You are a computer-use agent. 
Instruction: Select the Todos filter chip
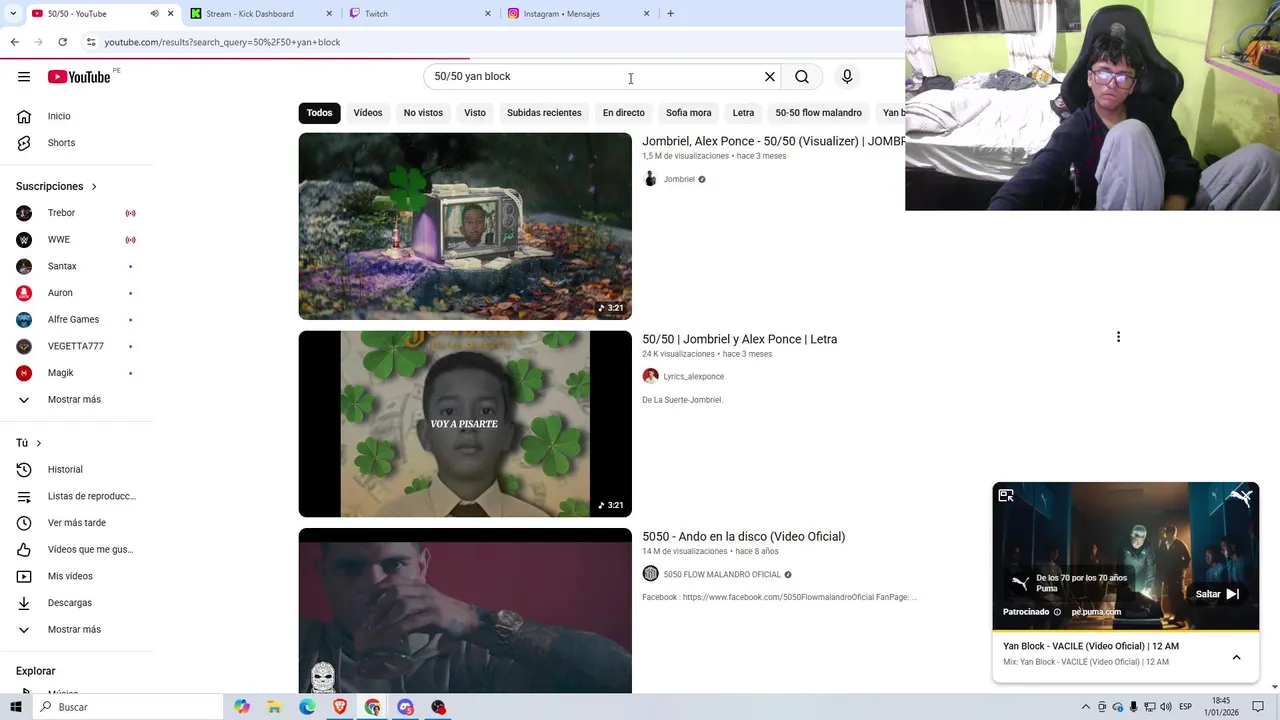320,113
